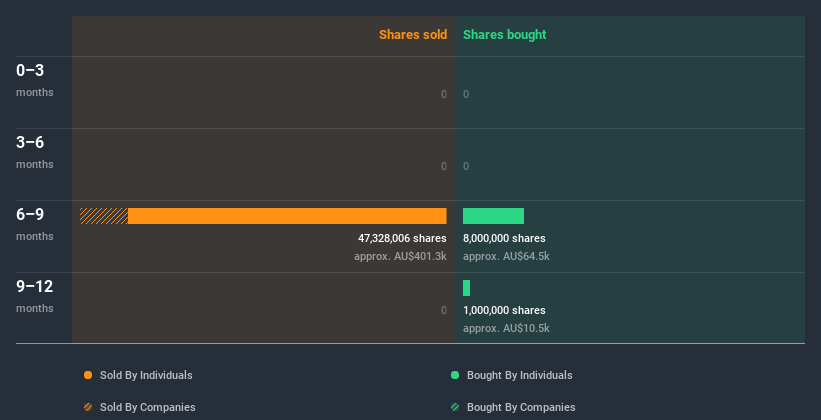Click the approx. AU$64.5k value
Image resolution: width=821 pixels, height=420 pixels.
[x=506, y=257]
